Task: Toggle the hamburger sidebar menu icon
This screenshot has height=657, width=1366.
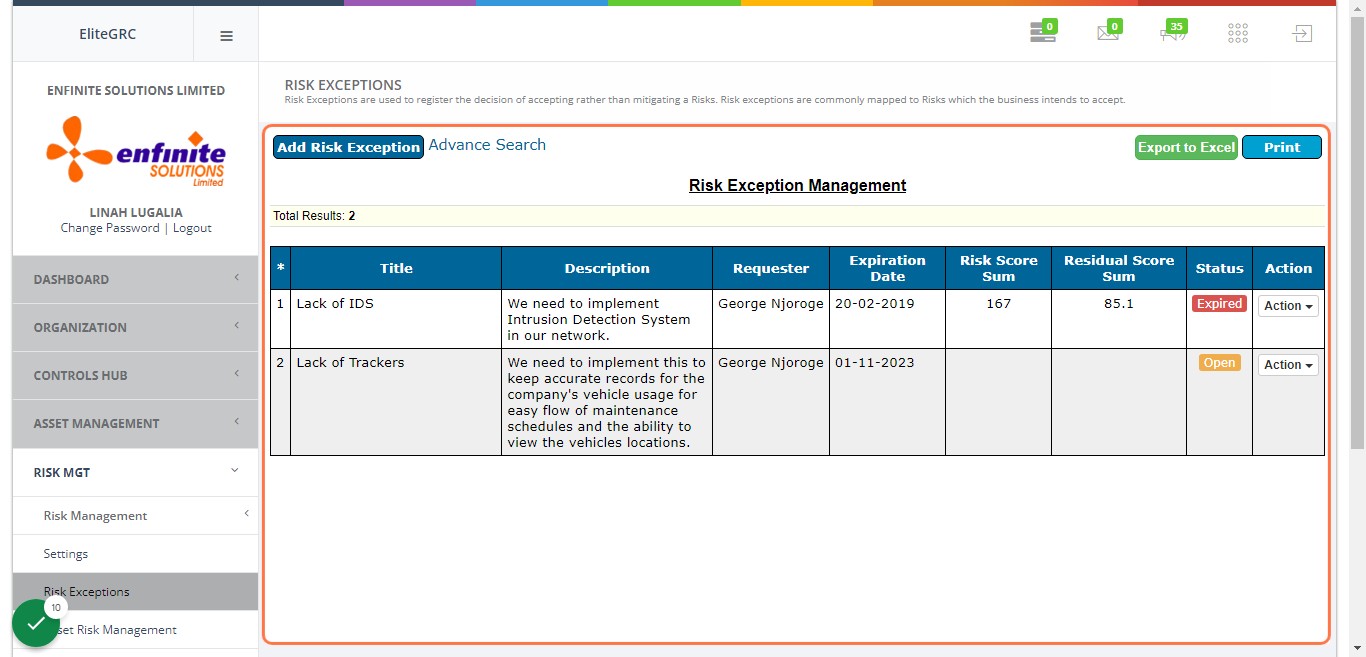Action: pyautogui.click(x=226, y=35)
